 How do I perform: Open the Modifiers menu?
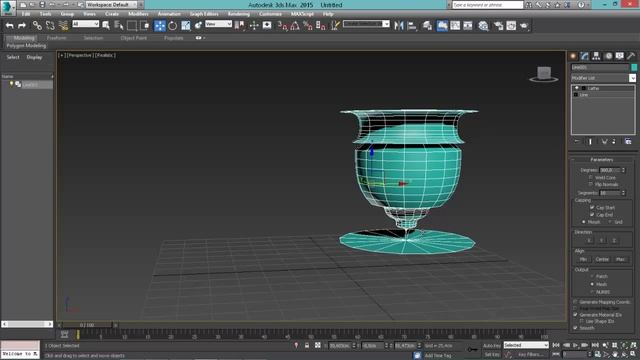click(x=138, y=14)
